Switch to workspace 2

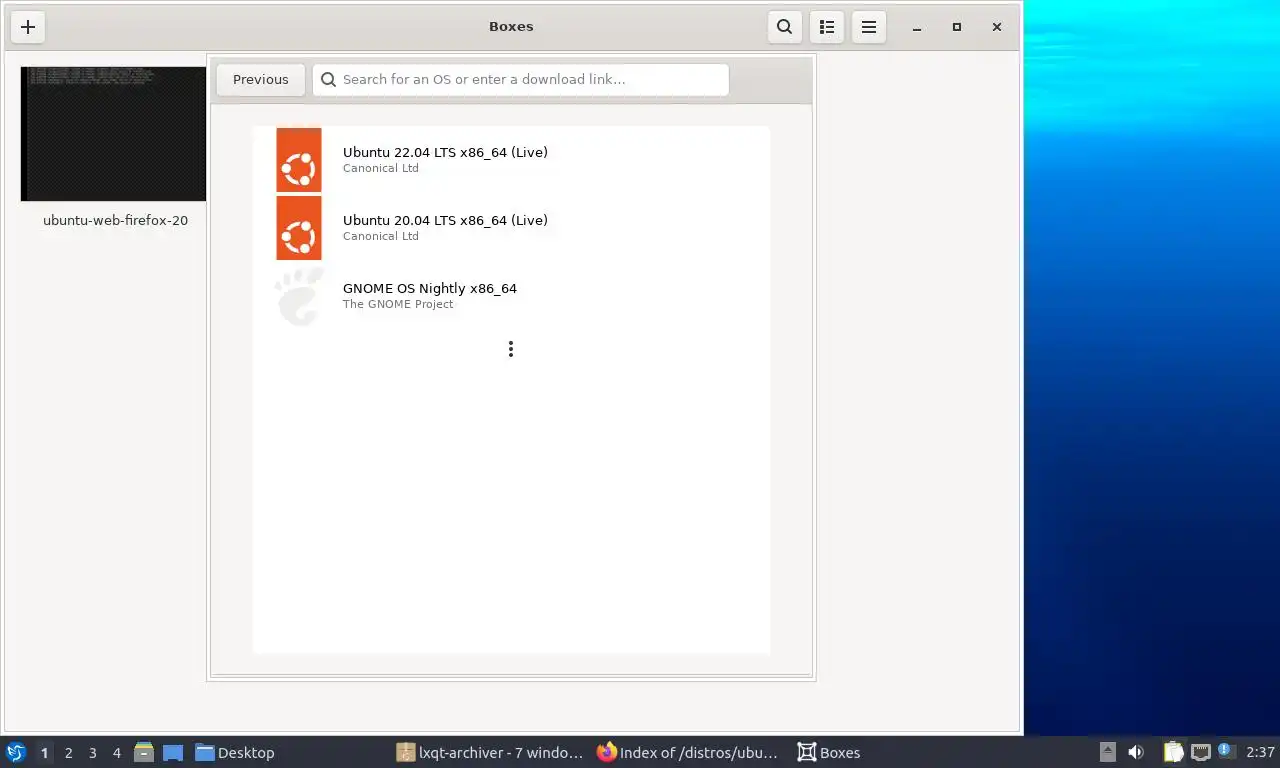[x=68, y=753]
